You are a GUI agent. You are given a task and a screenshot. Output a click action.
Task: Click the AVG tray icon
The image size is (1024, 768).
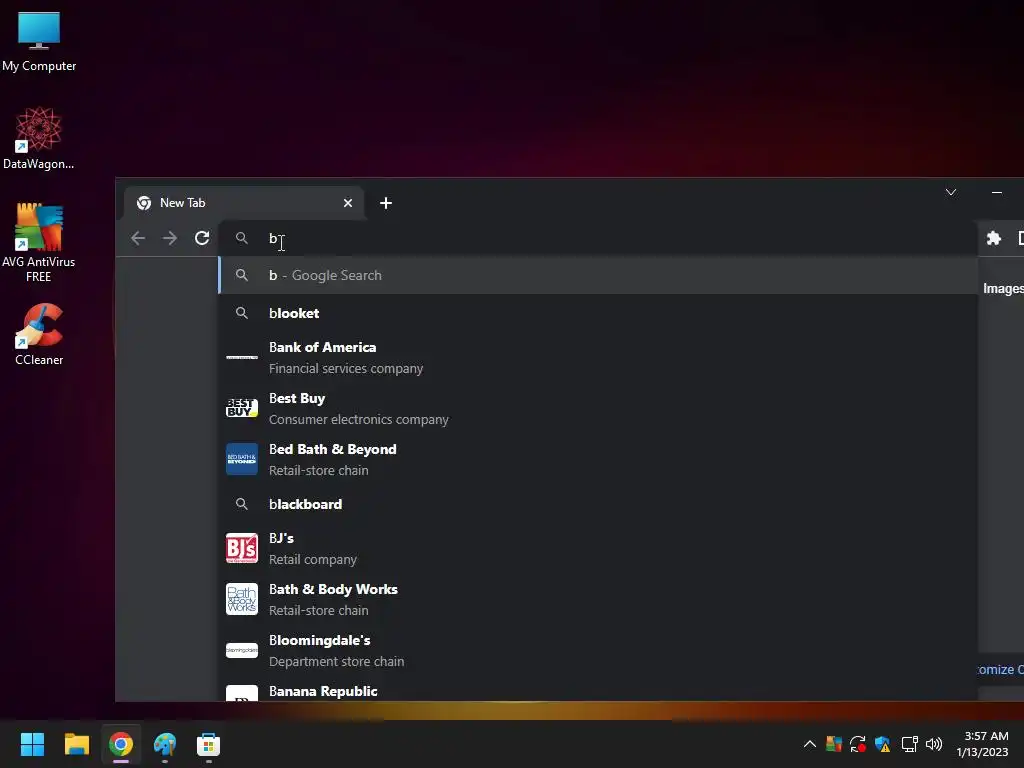click(x=833, y=744)
